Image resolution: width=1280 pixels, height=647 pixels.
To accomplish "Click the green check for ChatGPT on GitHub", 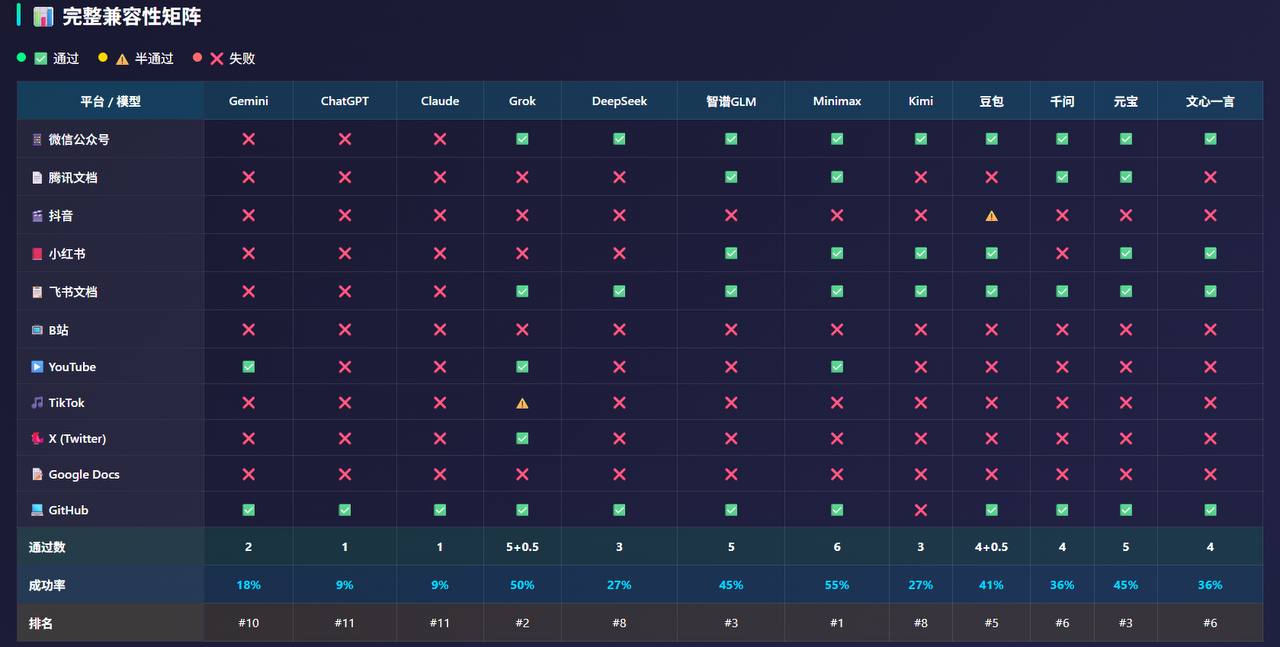I will pos(345,510).
